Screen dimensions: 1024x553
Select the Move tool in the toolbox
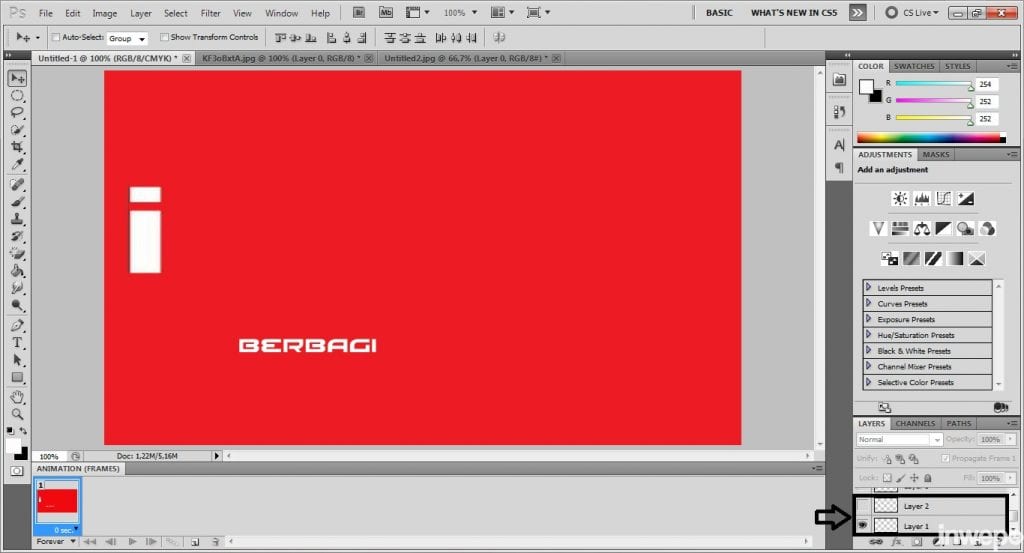click(x=18, y=78)
